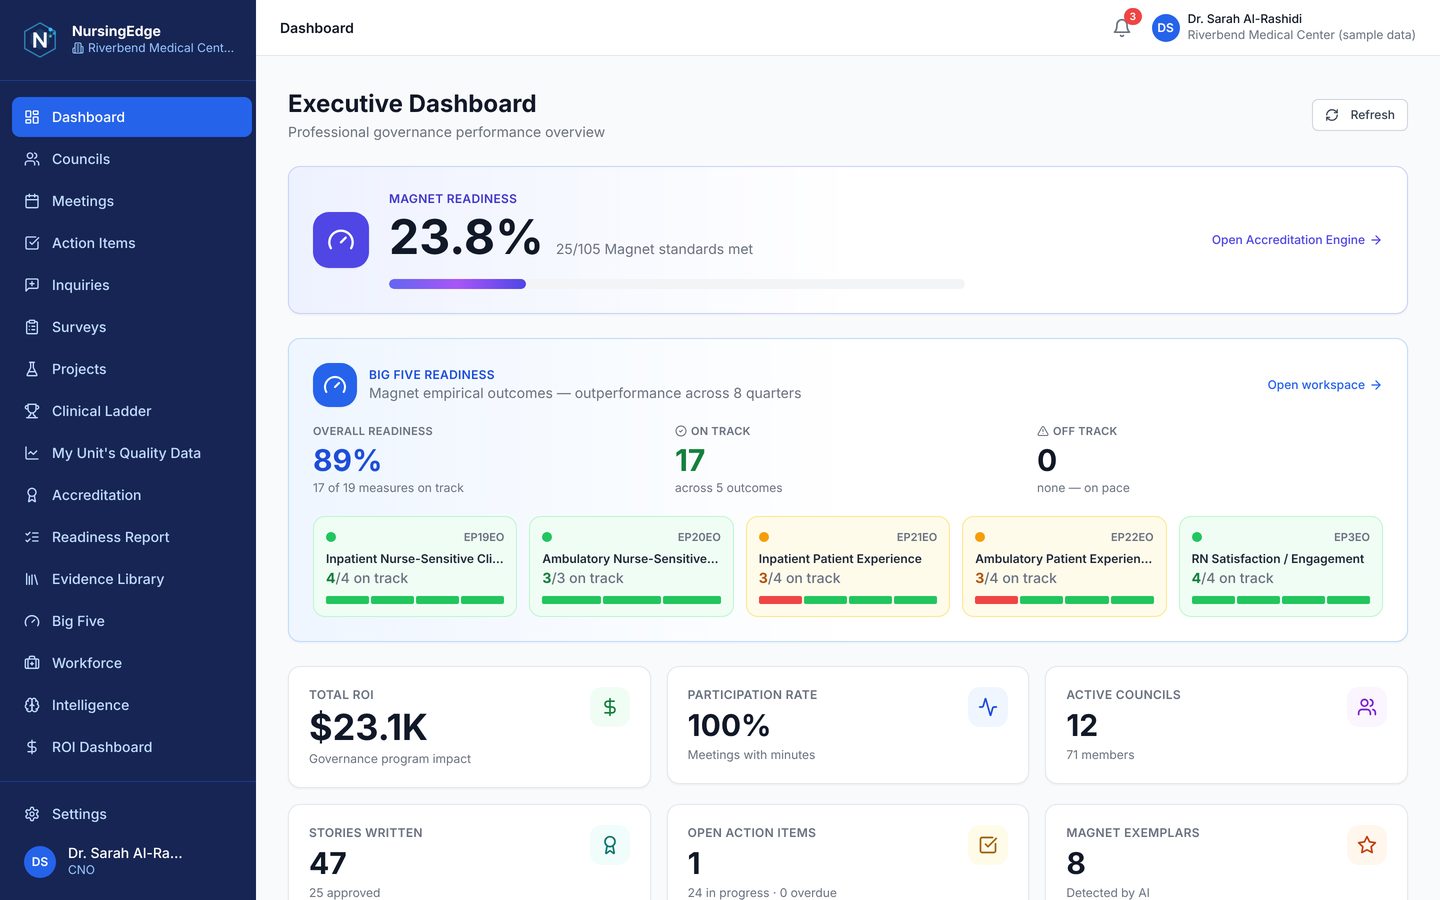The width and height of the screenshot is (1440, 900).
Task: Click the Meetings calendar icon in sidebar
Action: click(32, 201)
